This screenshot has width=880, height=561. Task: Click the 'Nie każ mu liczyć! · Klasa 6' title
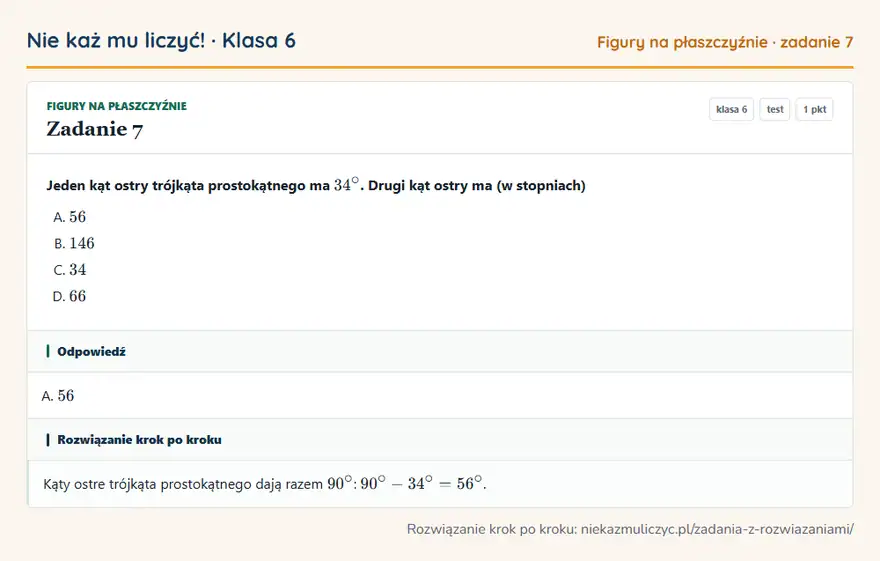(x=161, y=40)
